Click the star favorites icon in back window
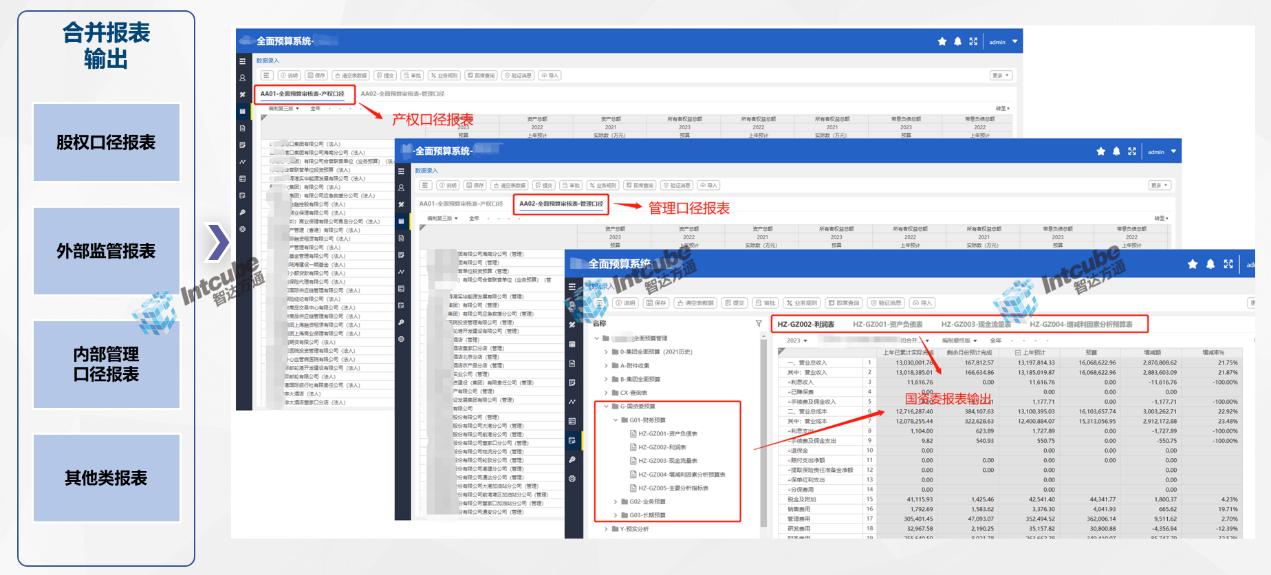The width and height of the screenshot is (1271, 575). [941, 41]
